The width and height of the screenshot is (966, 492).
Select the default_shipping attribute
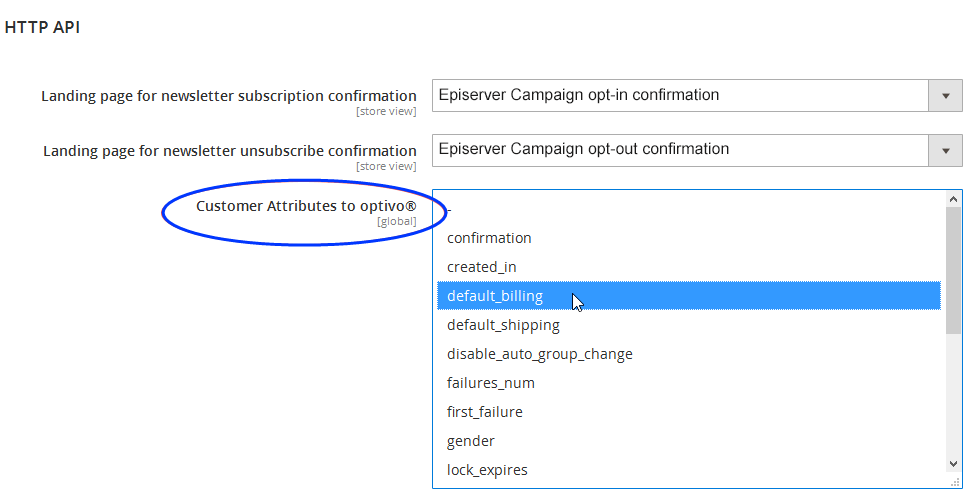[503, 325]
